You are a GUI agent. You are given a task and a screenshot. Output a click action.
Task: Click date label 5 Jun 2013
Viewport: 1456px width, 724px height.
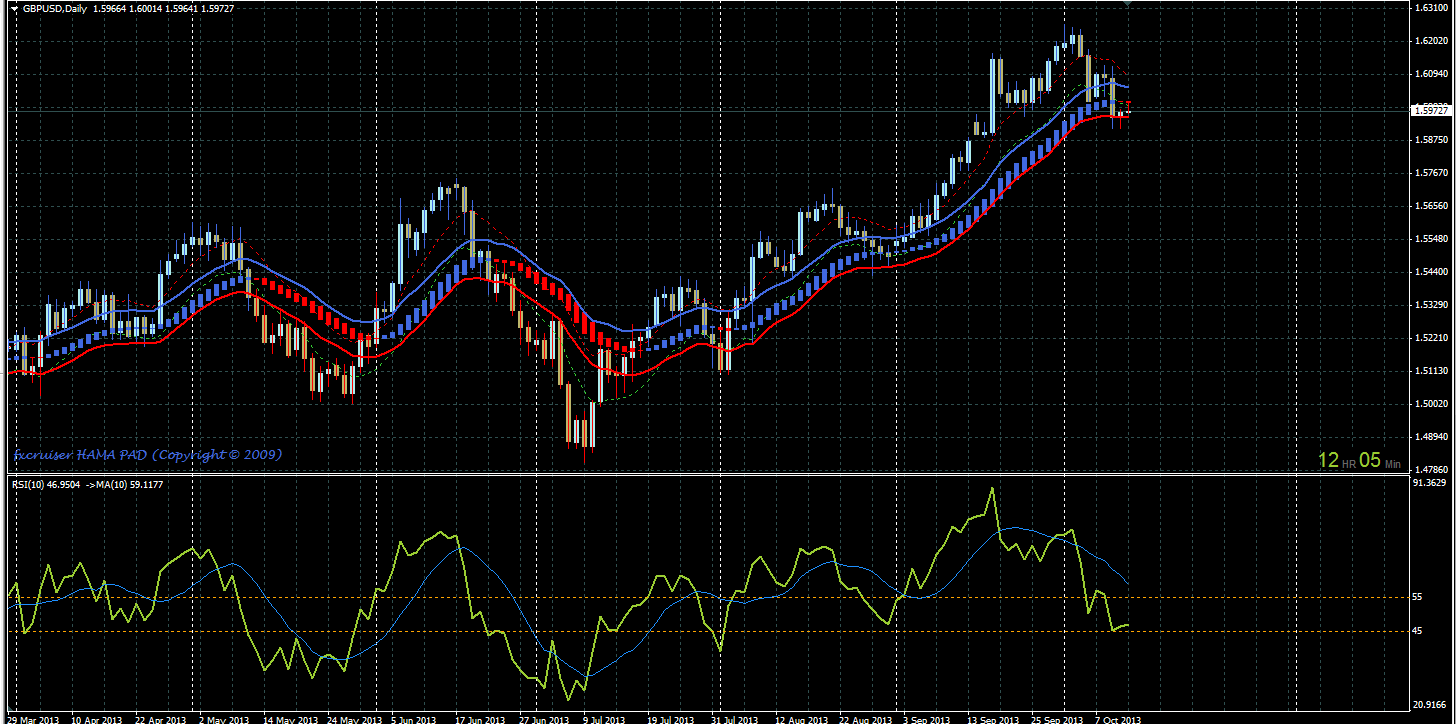coord(415,719)
